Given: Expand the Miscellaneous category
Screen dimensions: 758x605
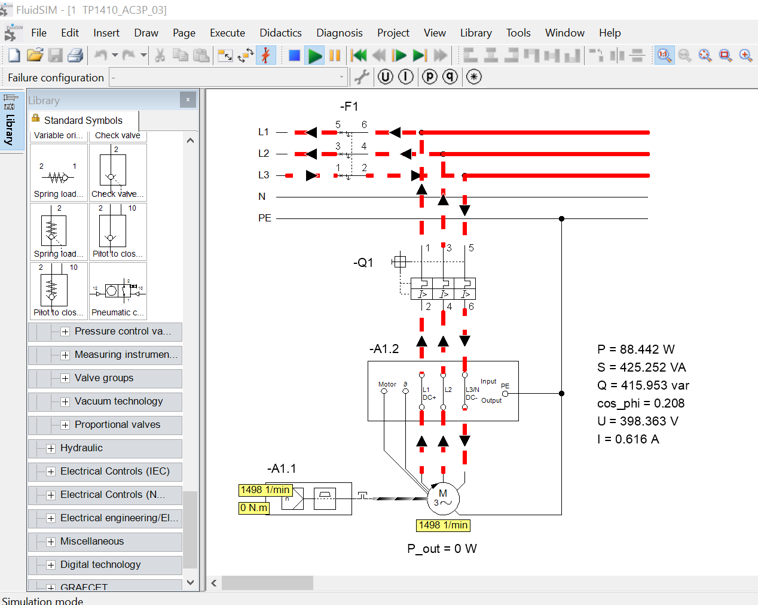Looking at the screenshot, I should [x=51, y=542].
